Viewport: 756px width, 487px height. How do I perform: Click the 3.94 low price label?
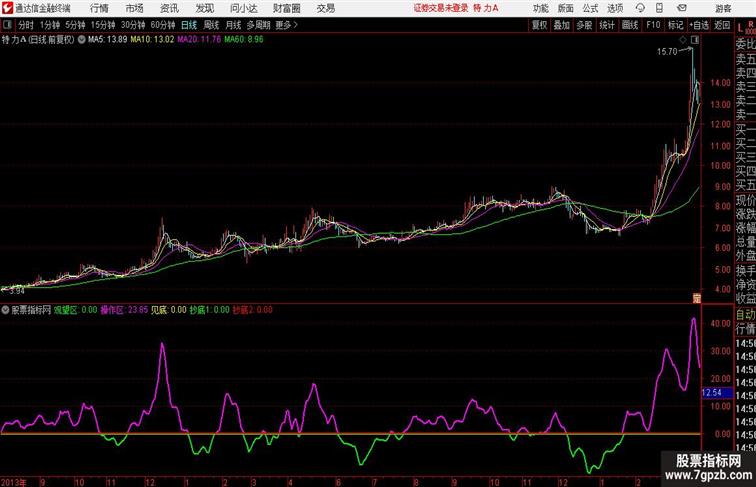(17, 291)
